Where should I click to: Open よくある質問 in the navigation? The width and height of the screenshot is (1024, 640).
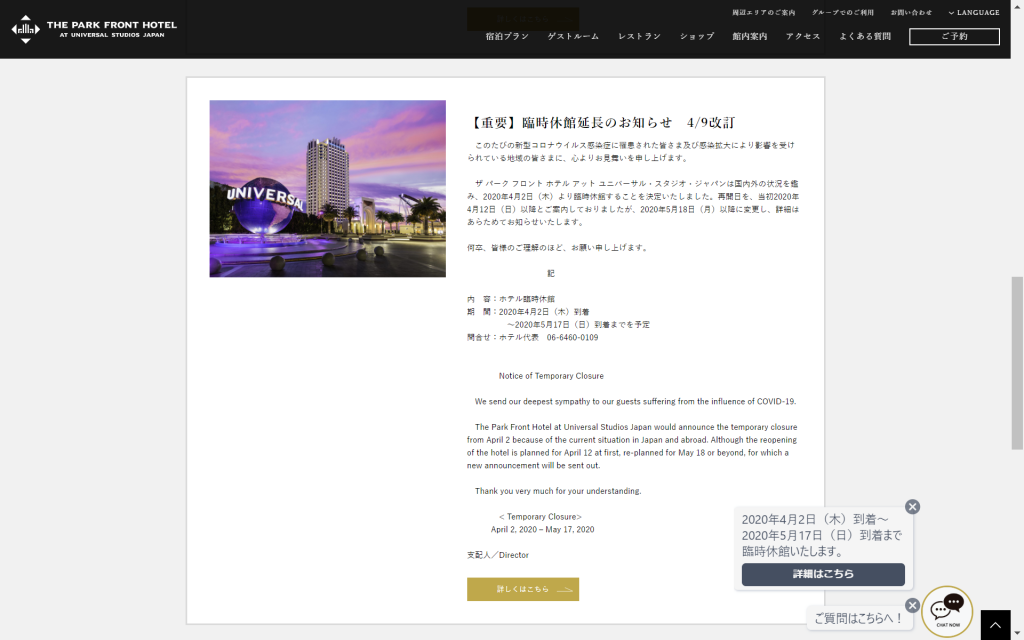865,37
